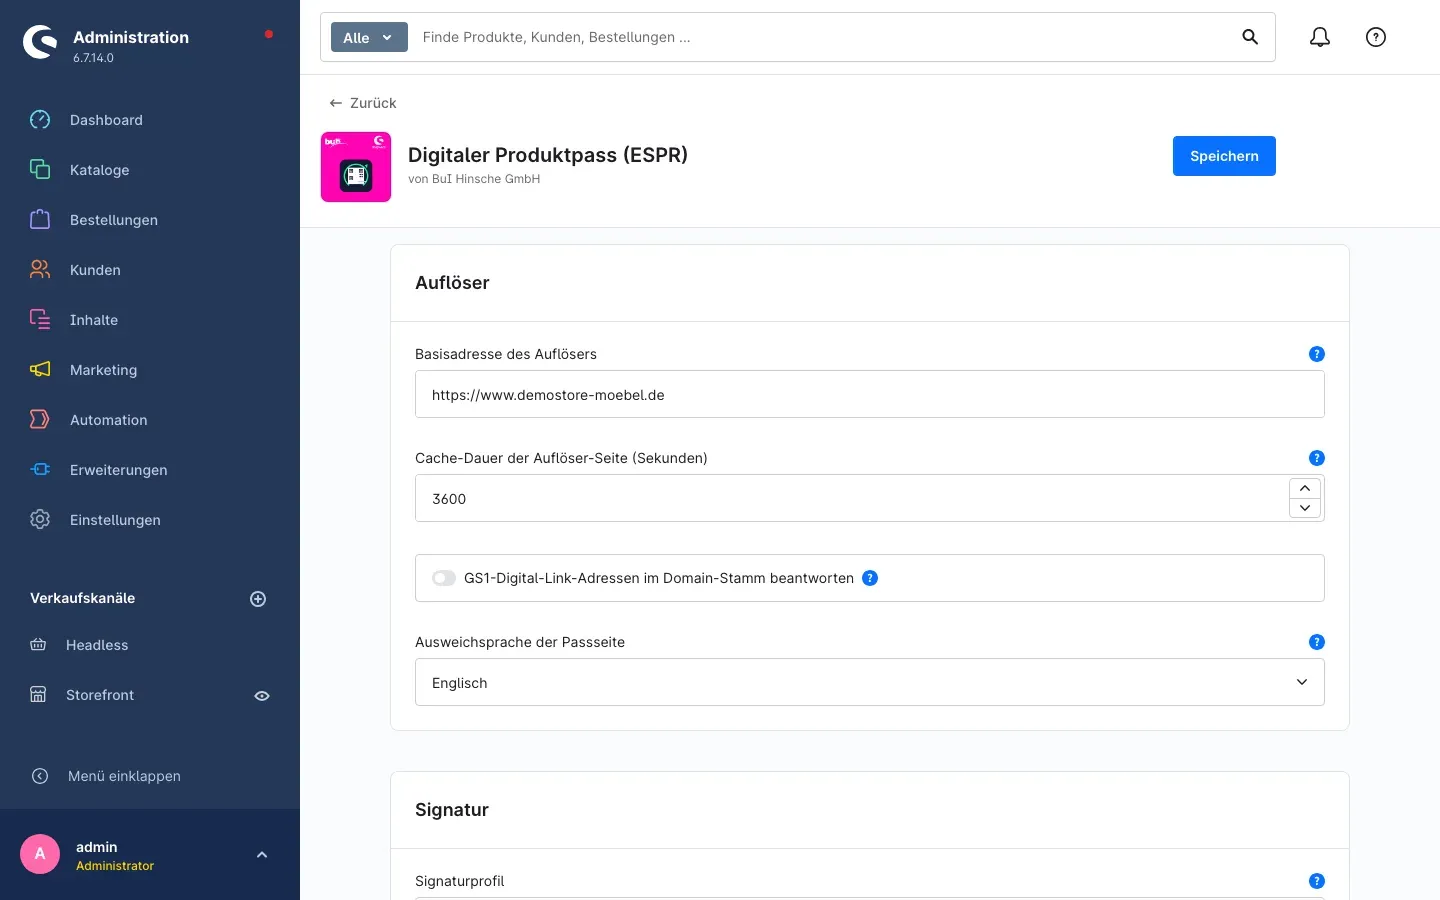Open the Storefront sales channel
Screen dimensions: 1440x900
click(100, 695)
